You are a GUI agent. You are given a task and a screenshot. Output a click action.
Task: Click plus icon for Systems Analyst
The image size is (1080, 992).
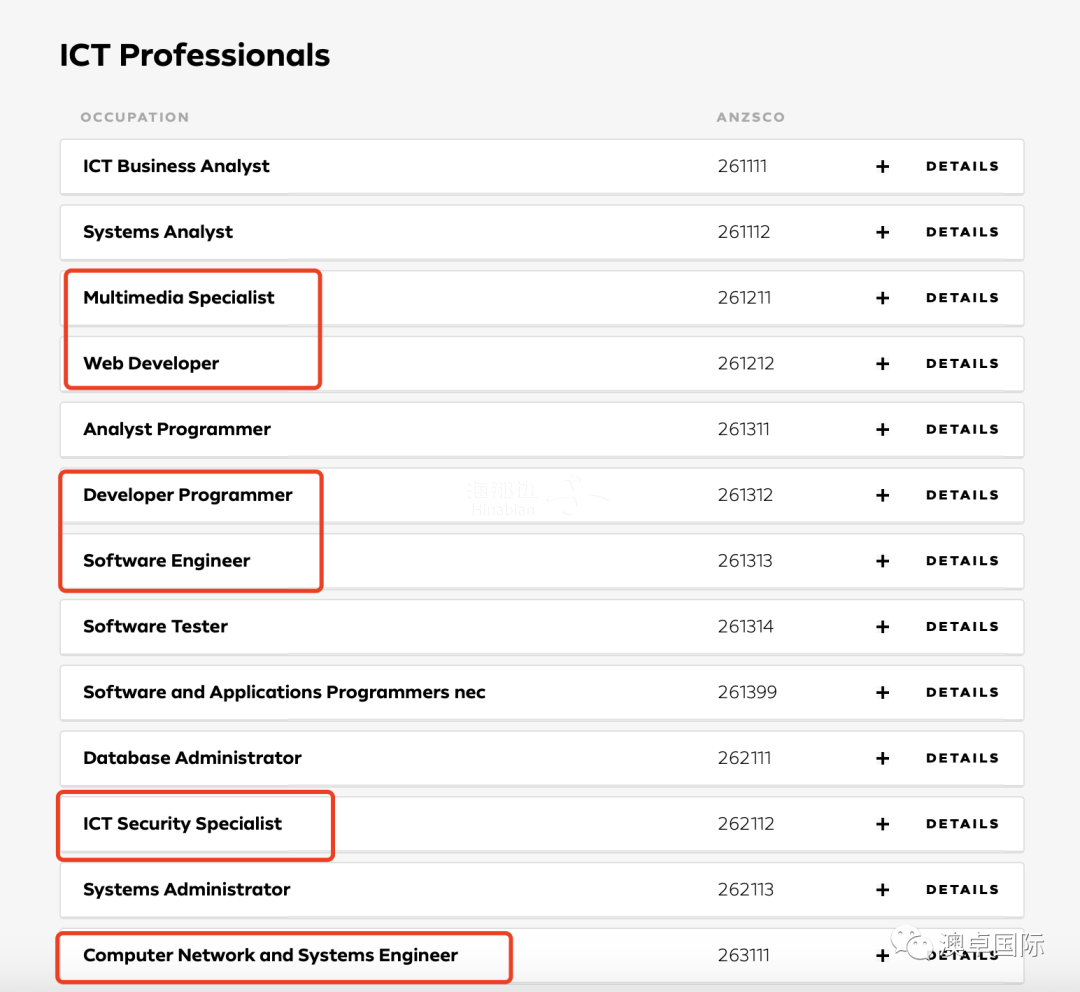click(x=882, y=232)
